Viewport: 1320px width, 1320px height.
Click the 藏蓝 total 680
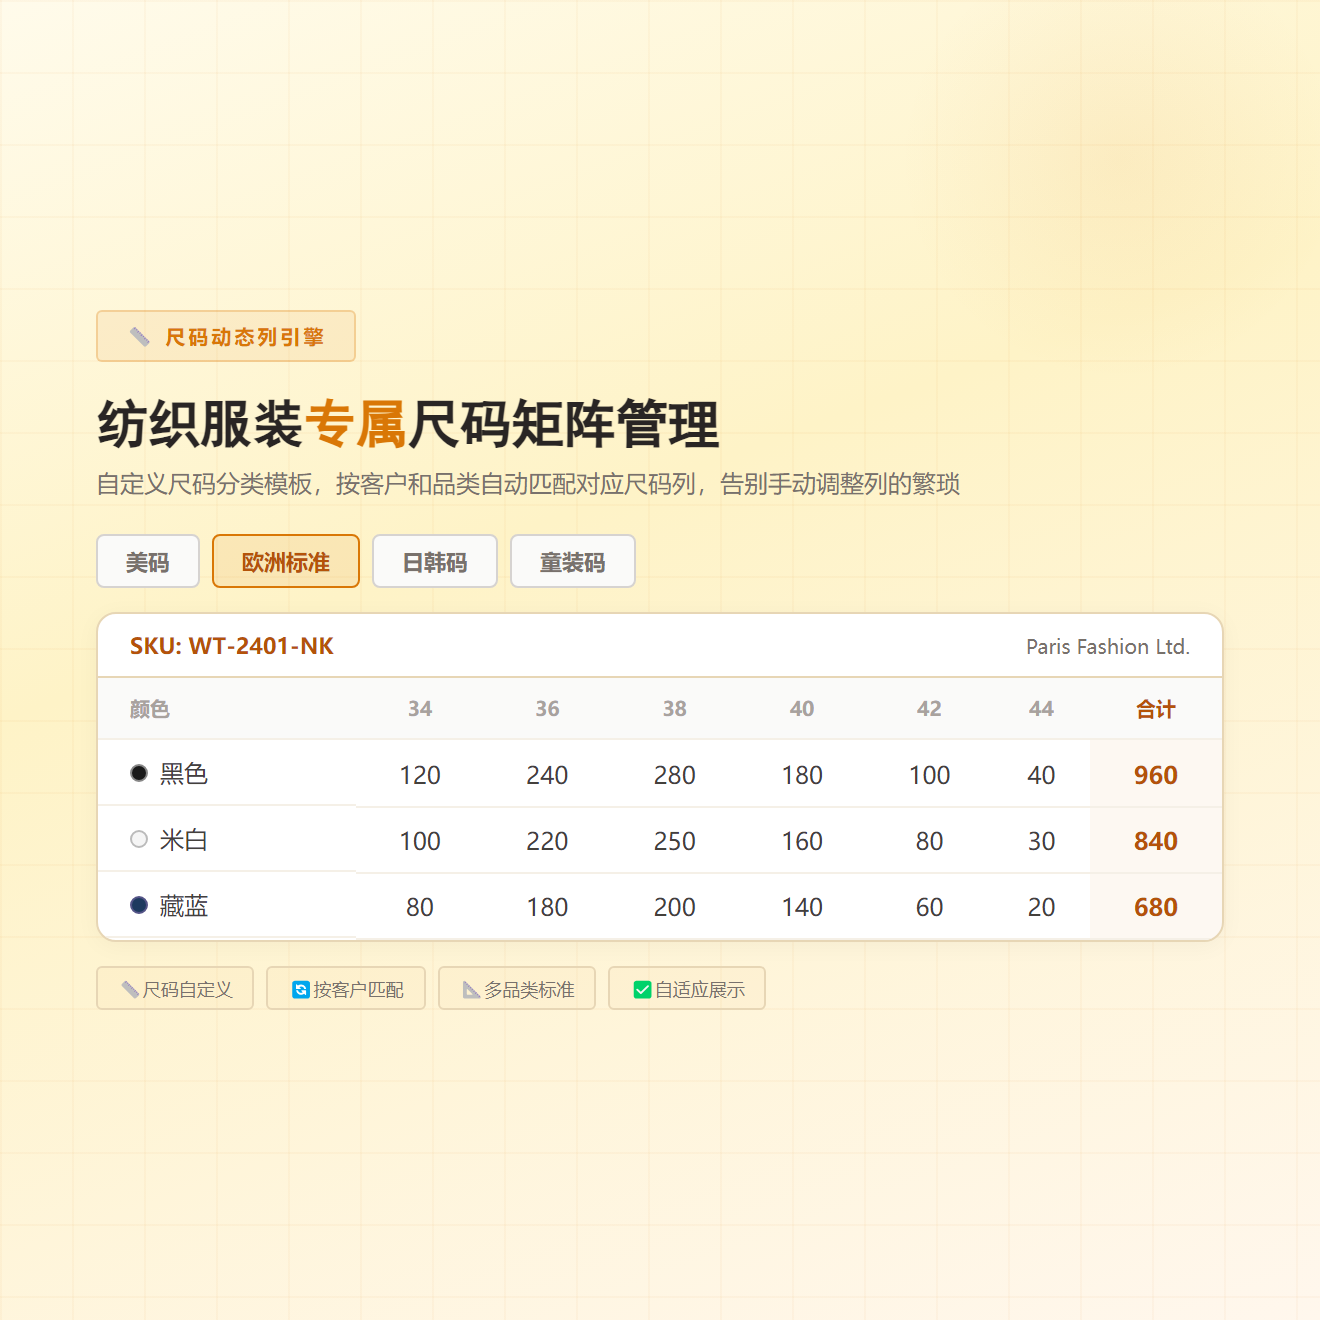click(1156, 907)
